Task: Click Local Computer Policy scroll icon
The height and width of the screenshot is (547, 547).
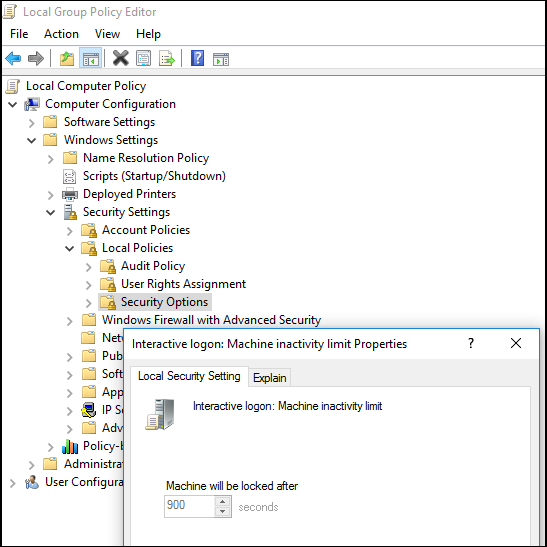Action: coord(13,86)
